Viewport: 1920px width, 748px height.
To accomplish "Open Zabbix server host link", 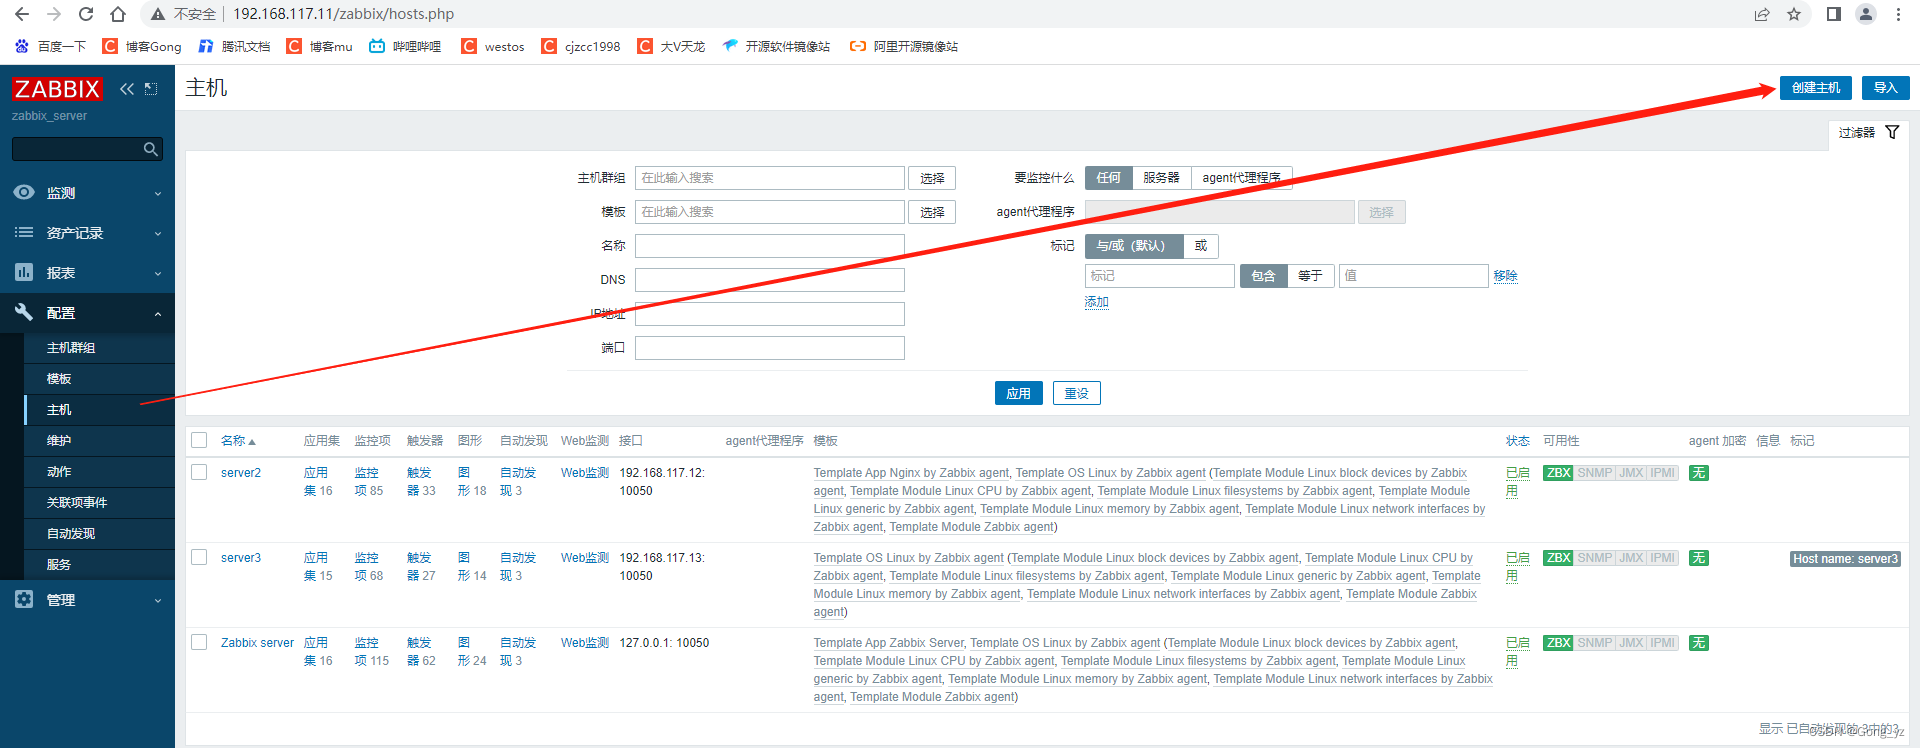I will pyautogui.click(x=257, y=643).
